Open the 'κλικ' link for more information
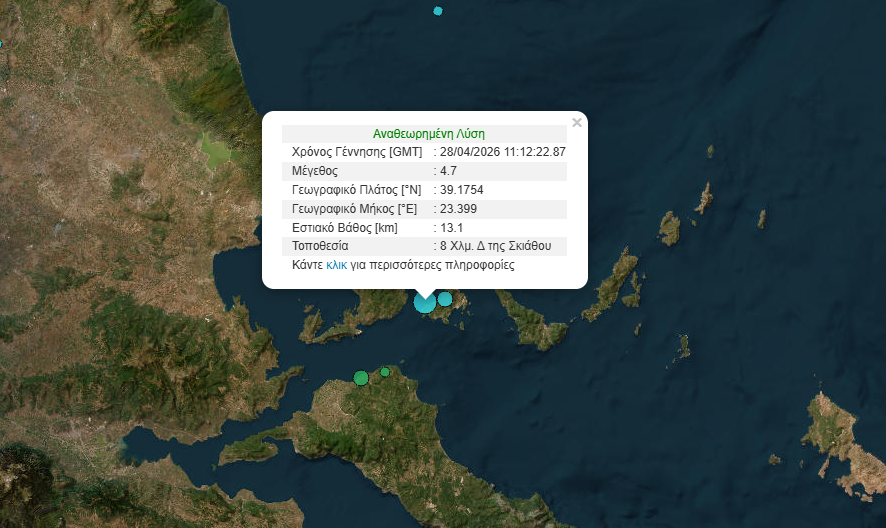Viewport: 886px width, 528px height. pos(336,266)
